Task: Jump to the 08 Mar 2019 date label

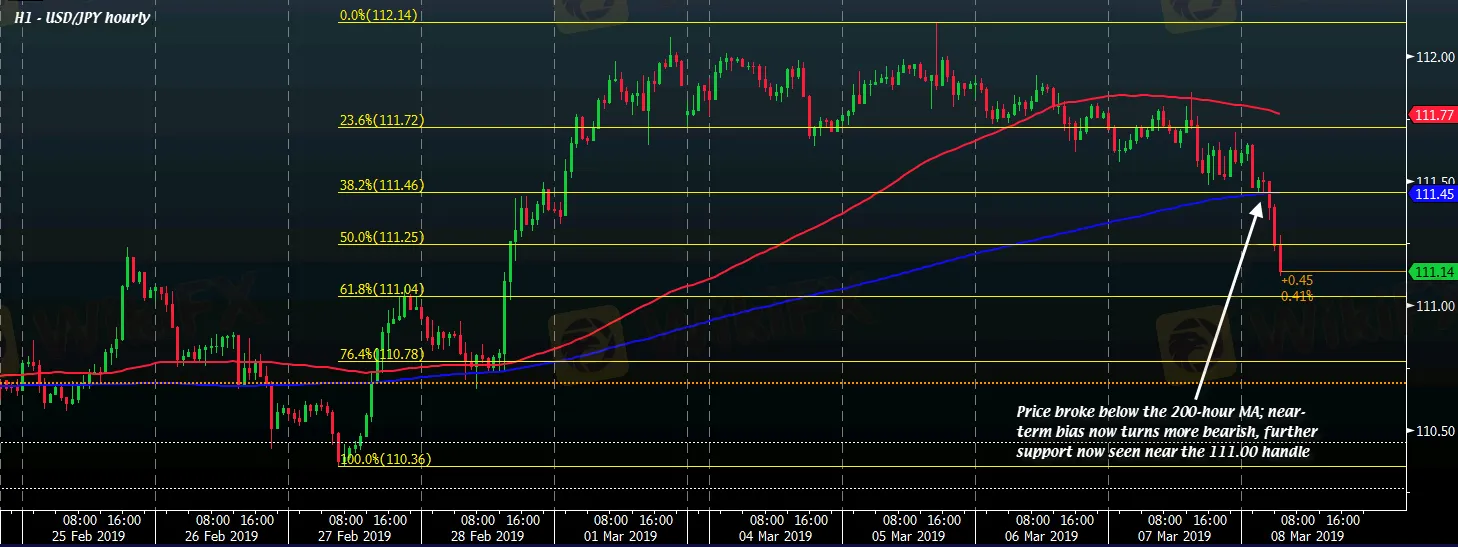Action: point(1317,536)
